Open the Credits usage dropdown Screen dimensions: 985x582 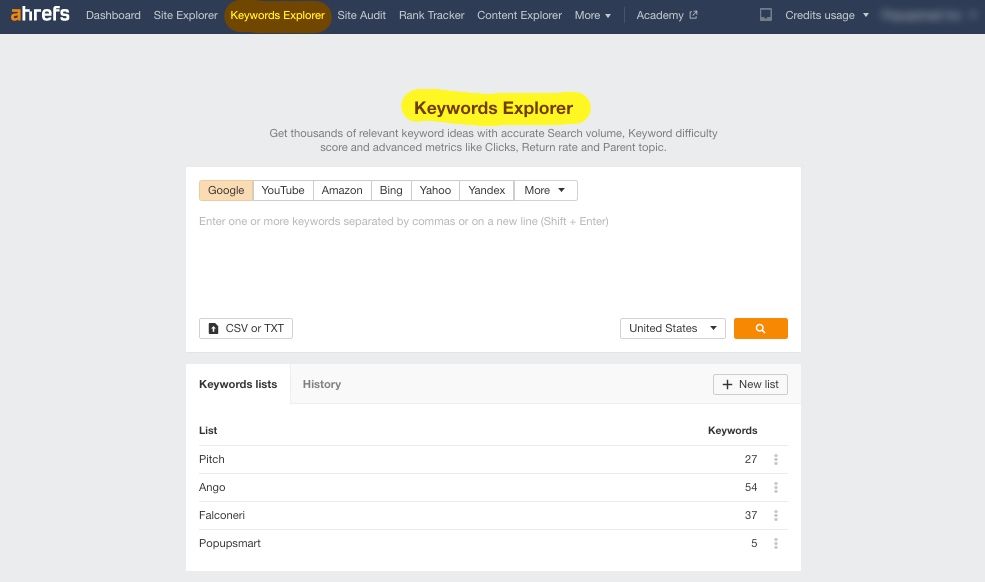click(827, 15)
